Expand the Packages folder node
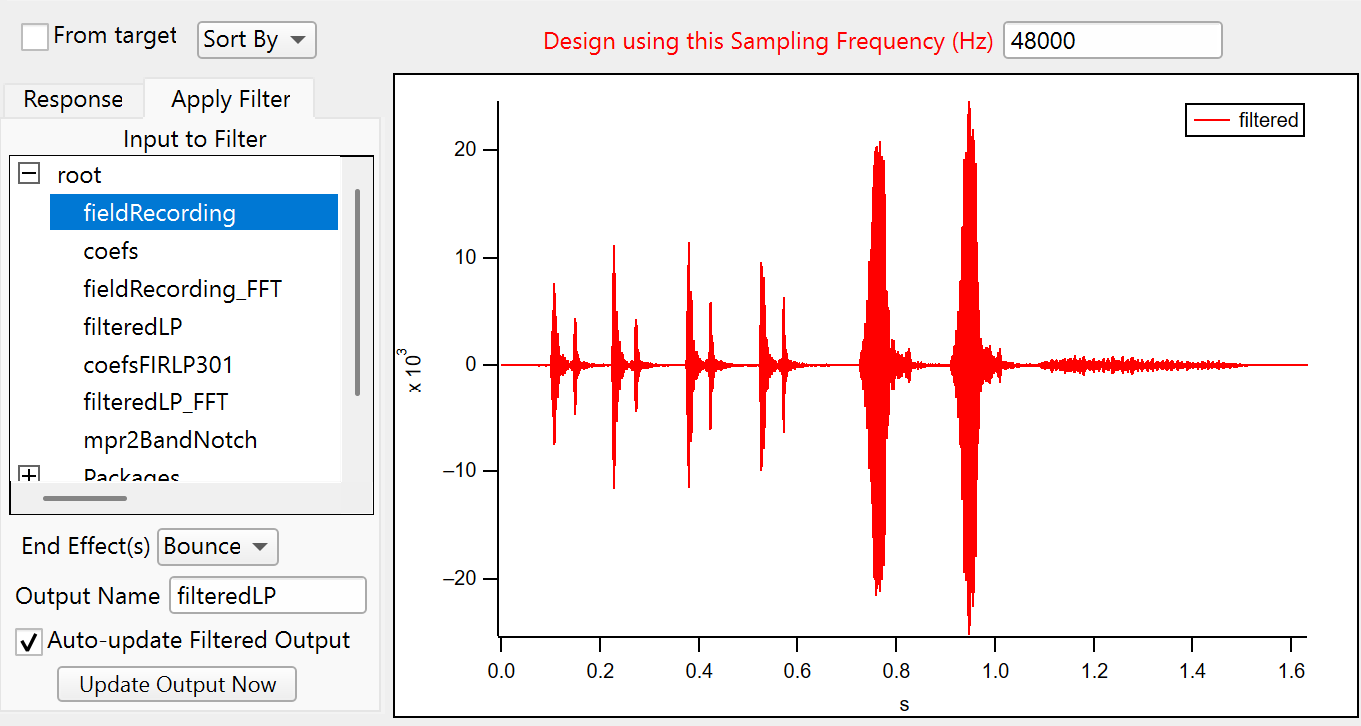 (x=30, y=476)
